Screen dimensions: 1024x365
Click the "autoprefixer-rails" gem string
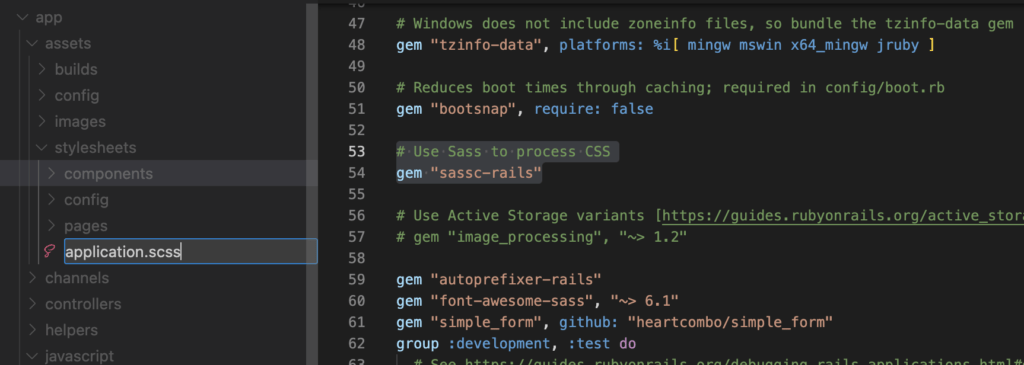click(x=516, y=279)
